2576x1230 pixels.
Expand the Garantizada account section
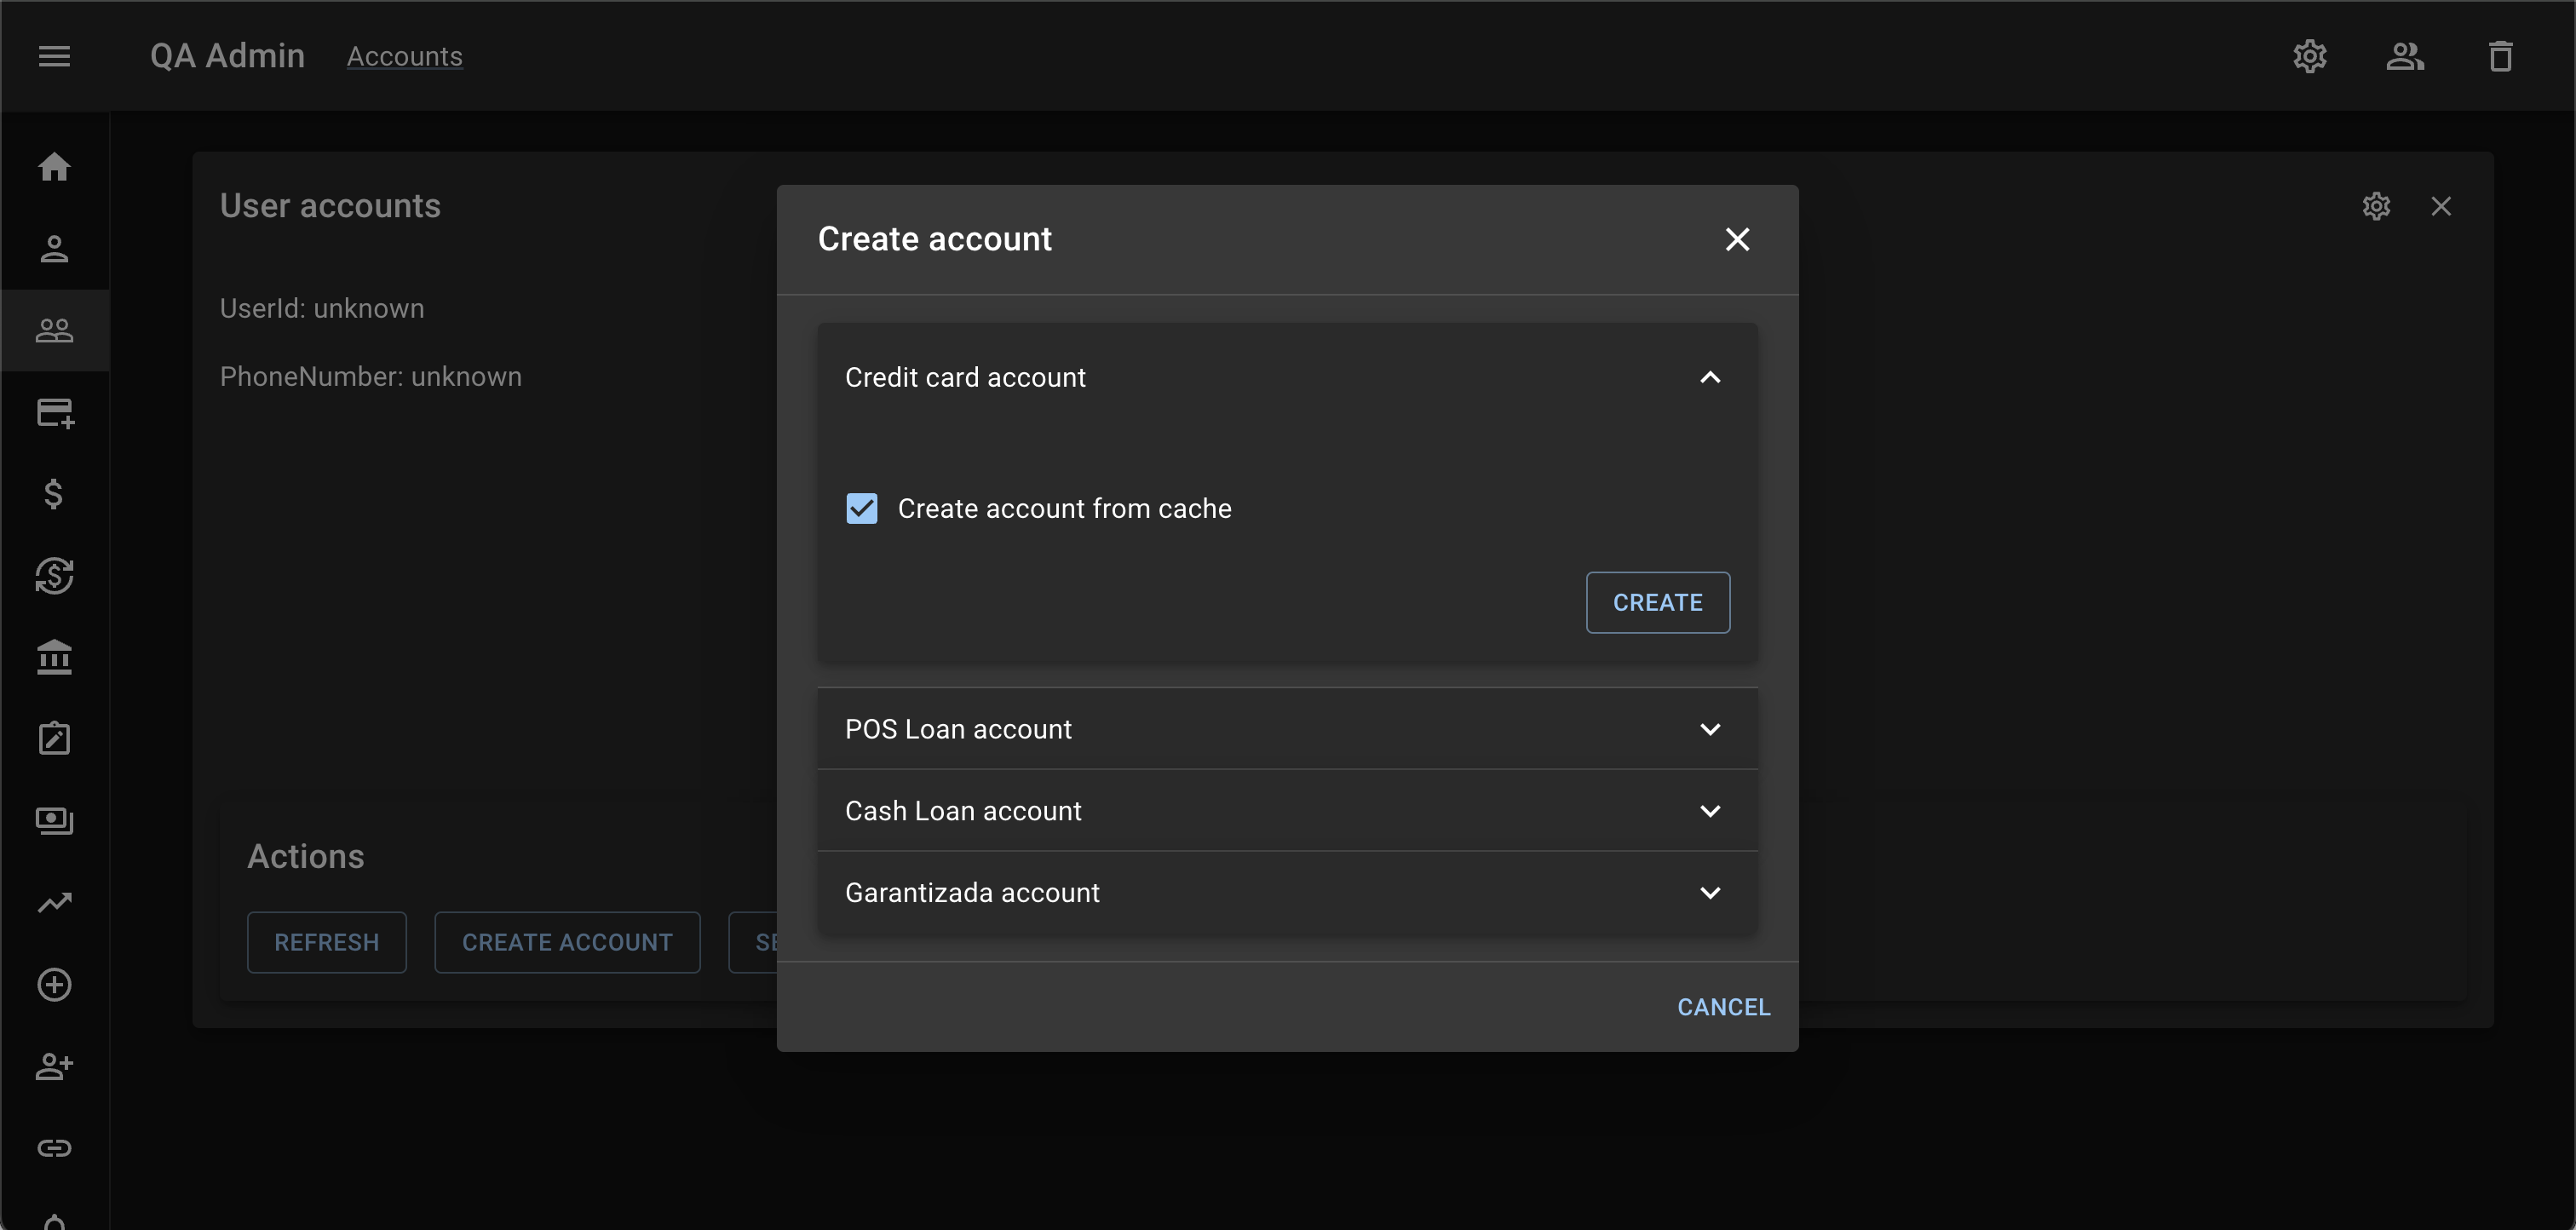coord(1285,890)
